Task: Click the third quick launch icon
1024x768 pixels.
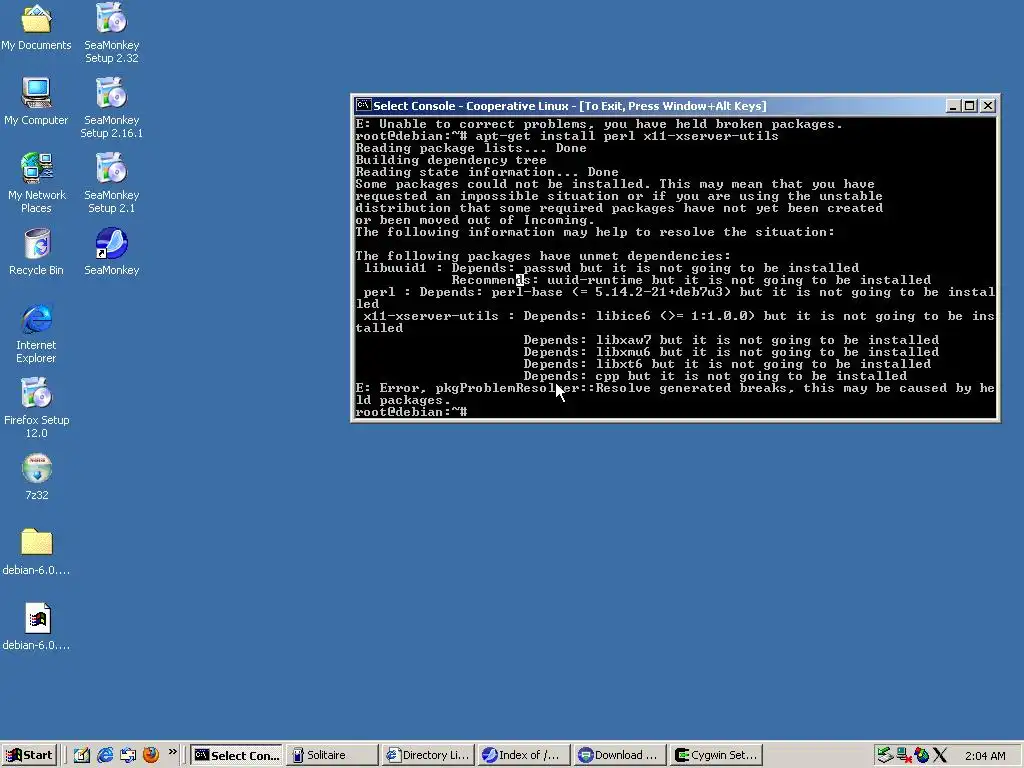Action: (127, 755)
